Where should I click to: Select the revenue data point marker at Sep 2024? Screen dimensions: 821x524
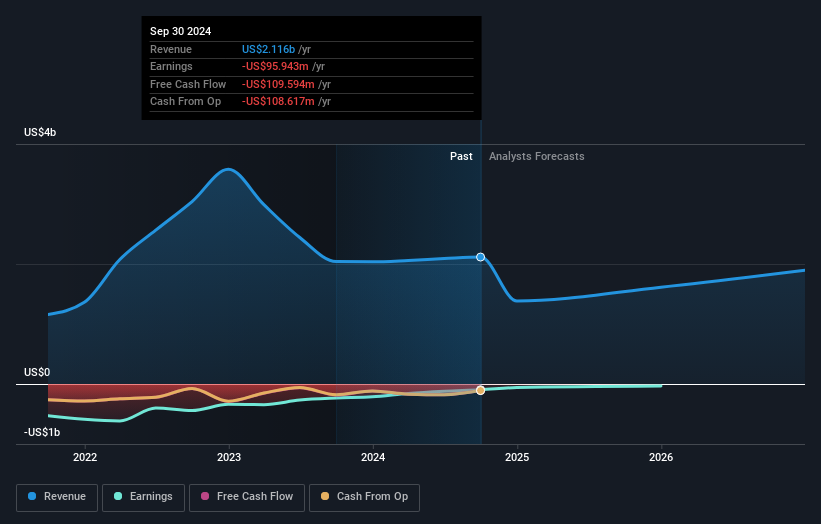[481, 257]
